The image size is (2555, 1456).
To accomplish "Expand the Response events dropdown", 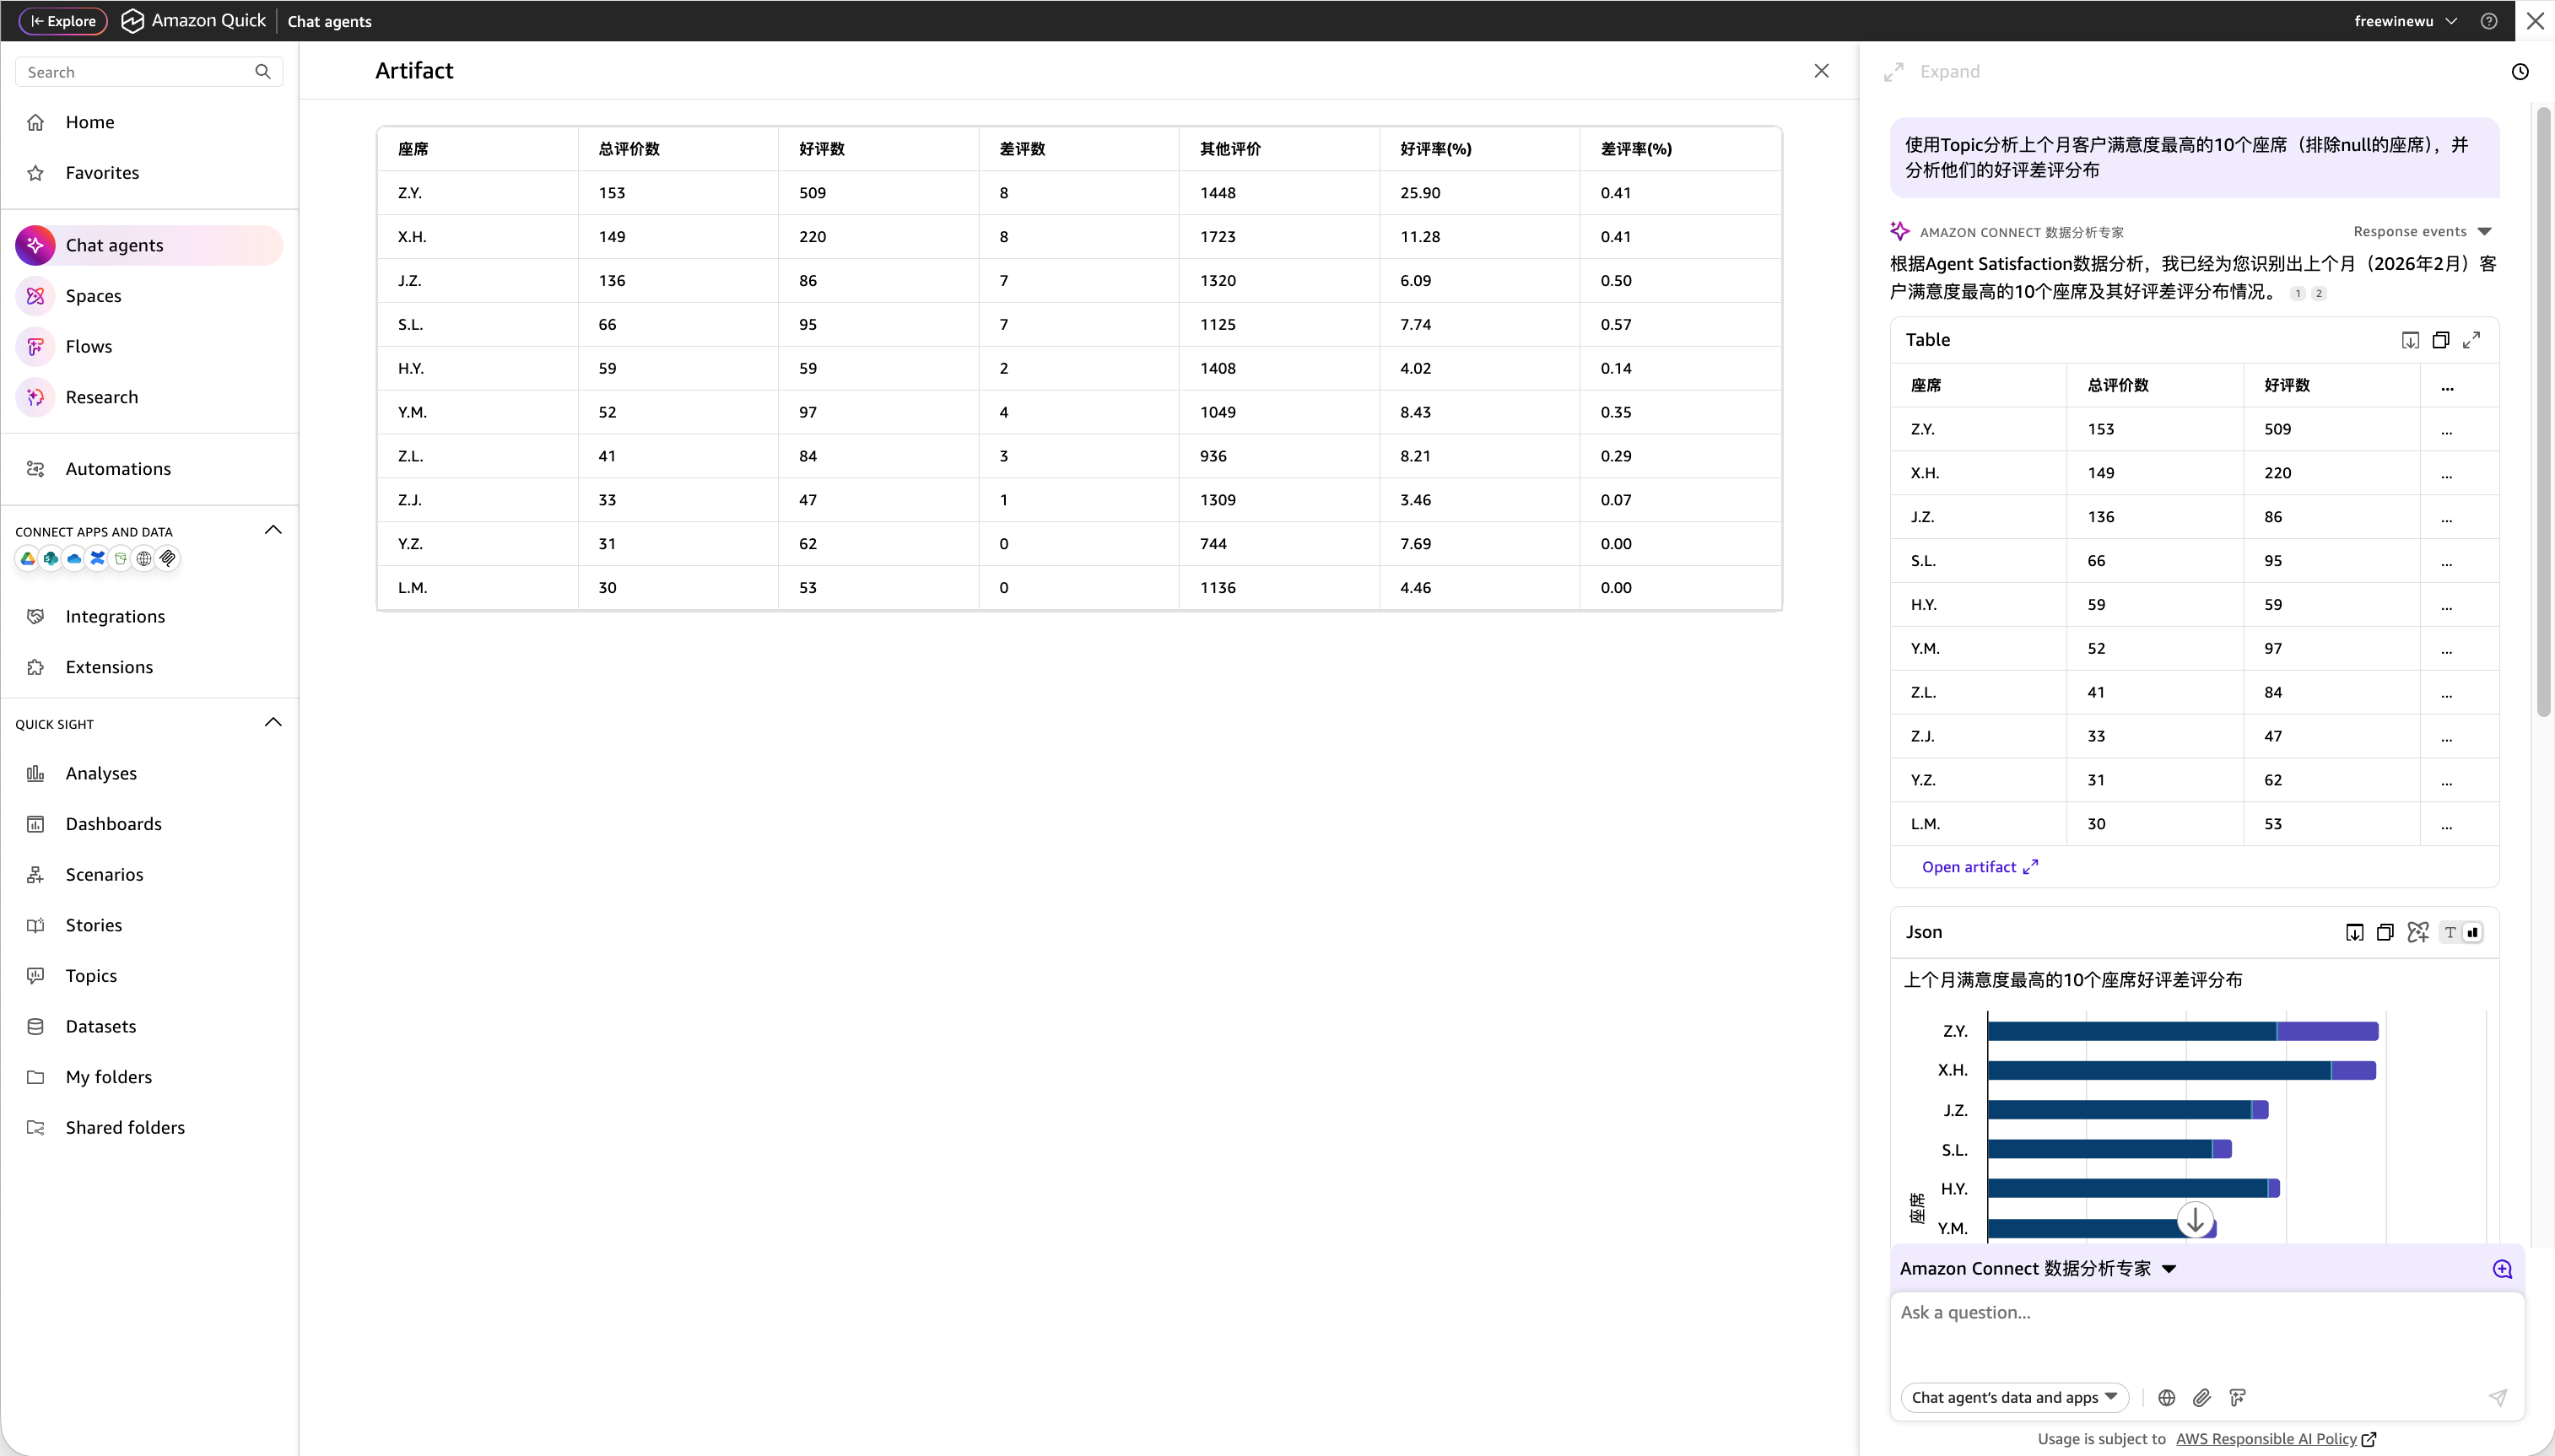I will point(2422,231).
